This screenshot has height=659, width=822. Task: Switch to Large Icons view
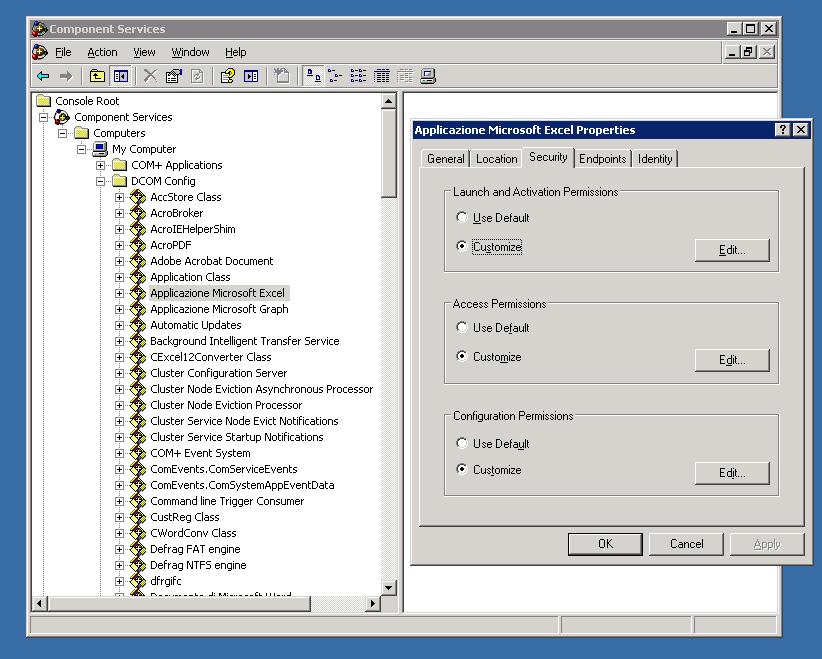coord(313,77)
